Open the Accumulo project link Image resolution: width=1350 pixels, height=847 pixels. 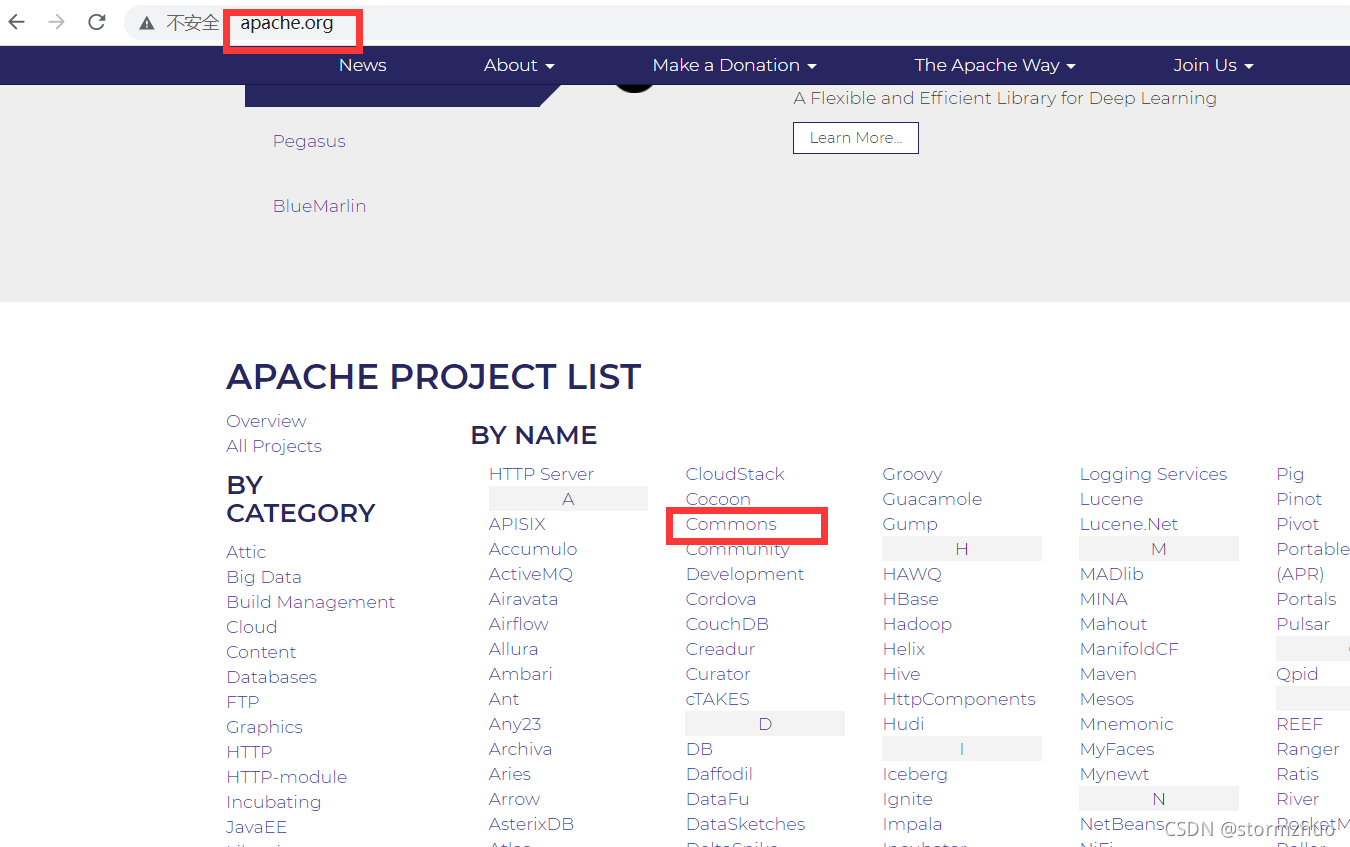pos(533,549)
